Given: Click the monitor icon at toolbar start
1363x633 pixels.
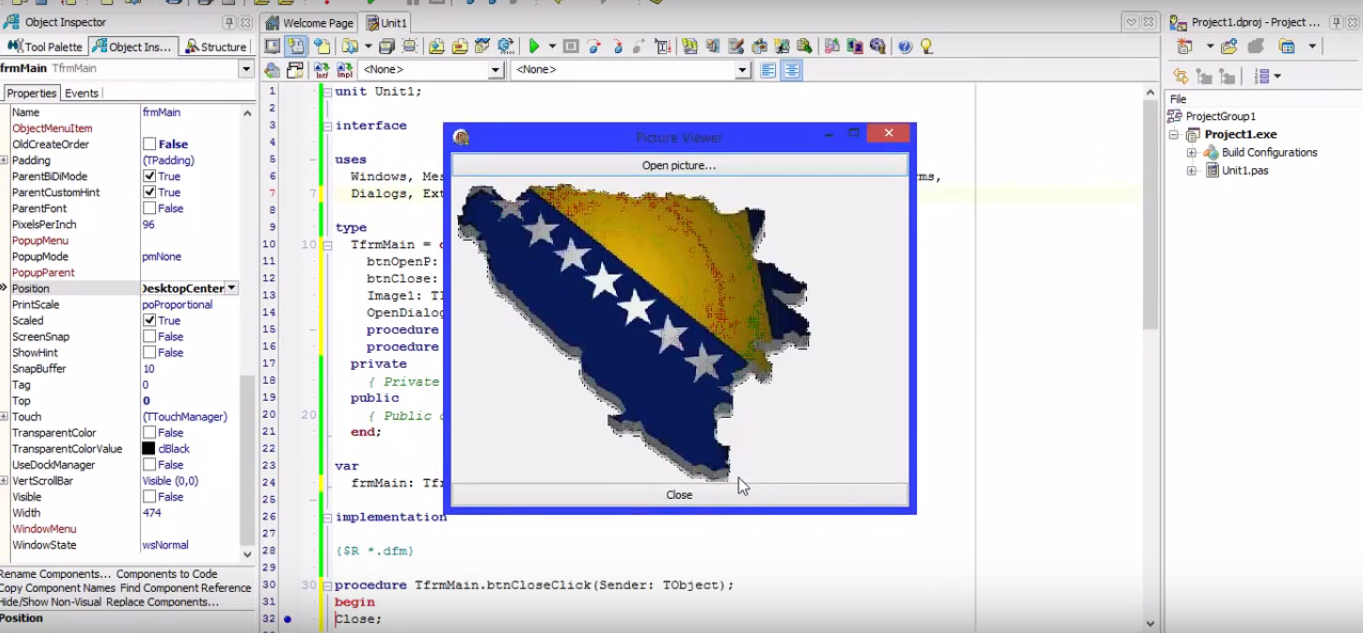Looking at the screenshot, I should 272,46.
